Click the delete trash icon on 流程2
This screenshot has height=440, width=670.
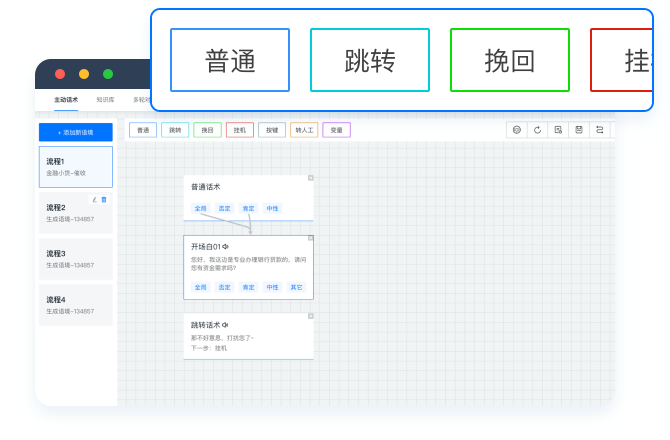point(104,200)
